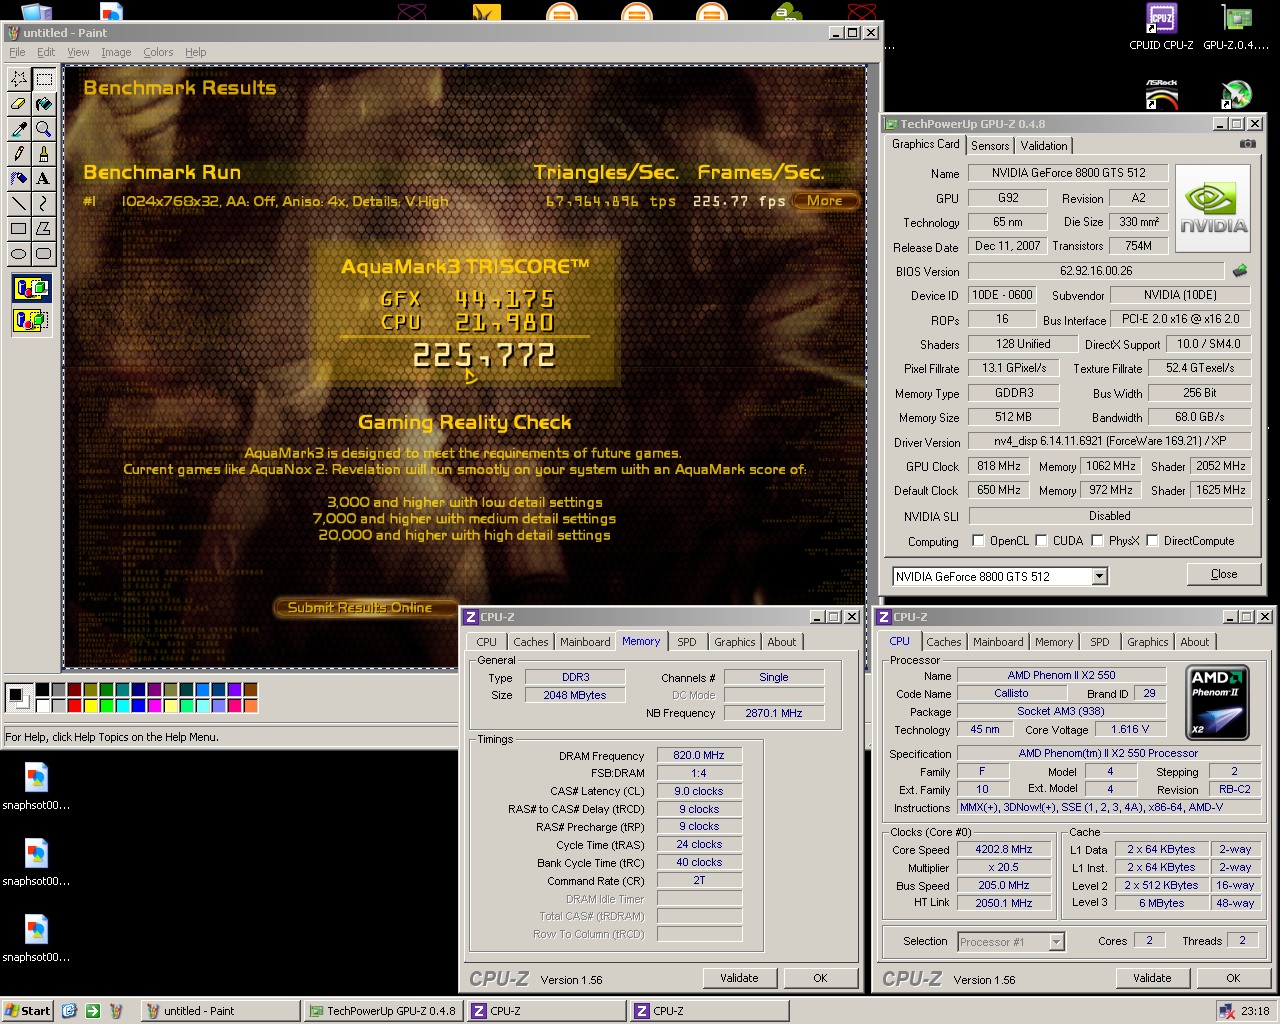
Task: Open the SPD tab in the Memory CPU-Z window
Action: 686,642
